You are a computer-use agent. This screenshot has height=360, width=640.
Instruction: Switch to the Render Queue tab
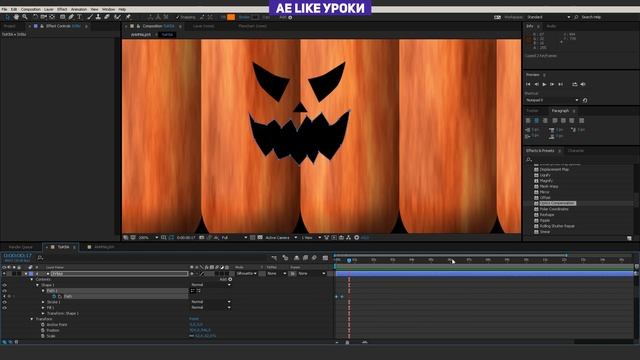[x=20, y=247]
